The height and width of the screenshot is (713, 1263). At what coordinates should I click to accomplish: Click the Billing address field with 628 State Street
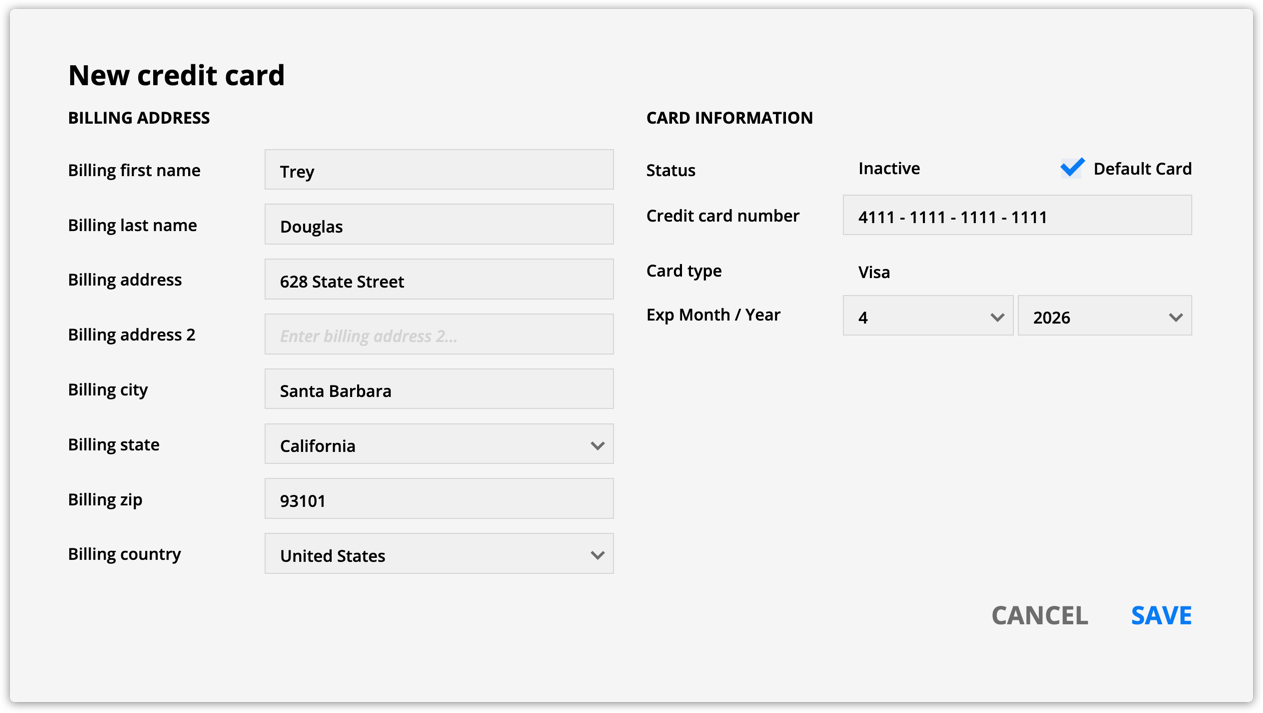coord(439,280)
